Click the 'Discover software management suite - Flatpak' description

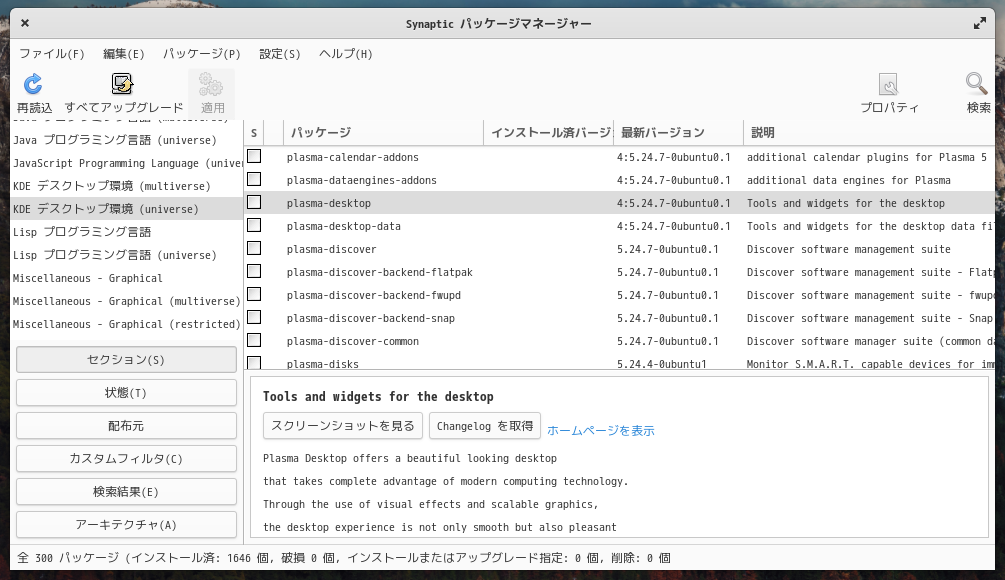pos(870,272)
